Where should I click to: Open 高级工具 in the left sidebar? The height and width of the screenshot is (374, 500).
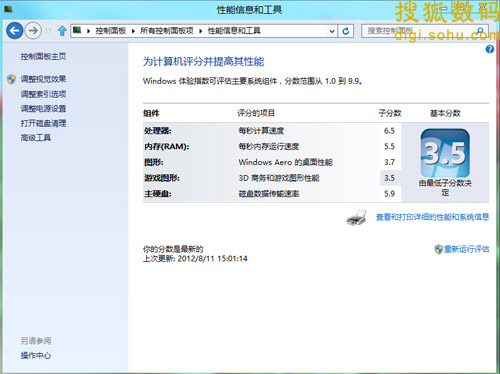[36, 138]
